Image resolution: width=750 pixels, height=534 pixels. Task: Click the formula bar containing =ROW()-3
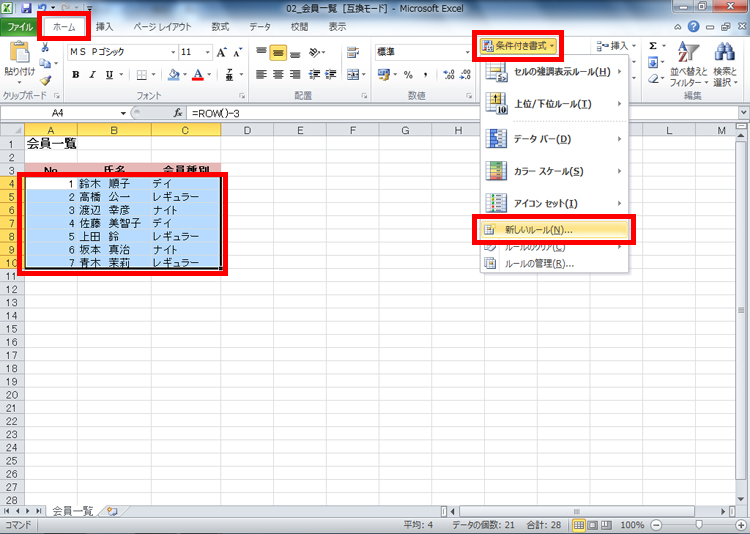point(462,113)
